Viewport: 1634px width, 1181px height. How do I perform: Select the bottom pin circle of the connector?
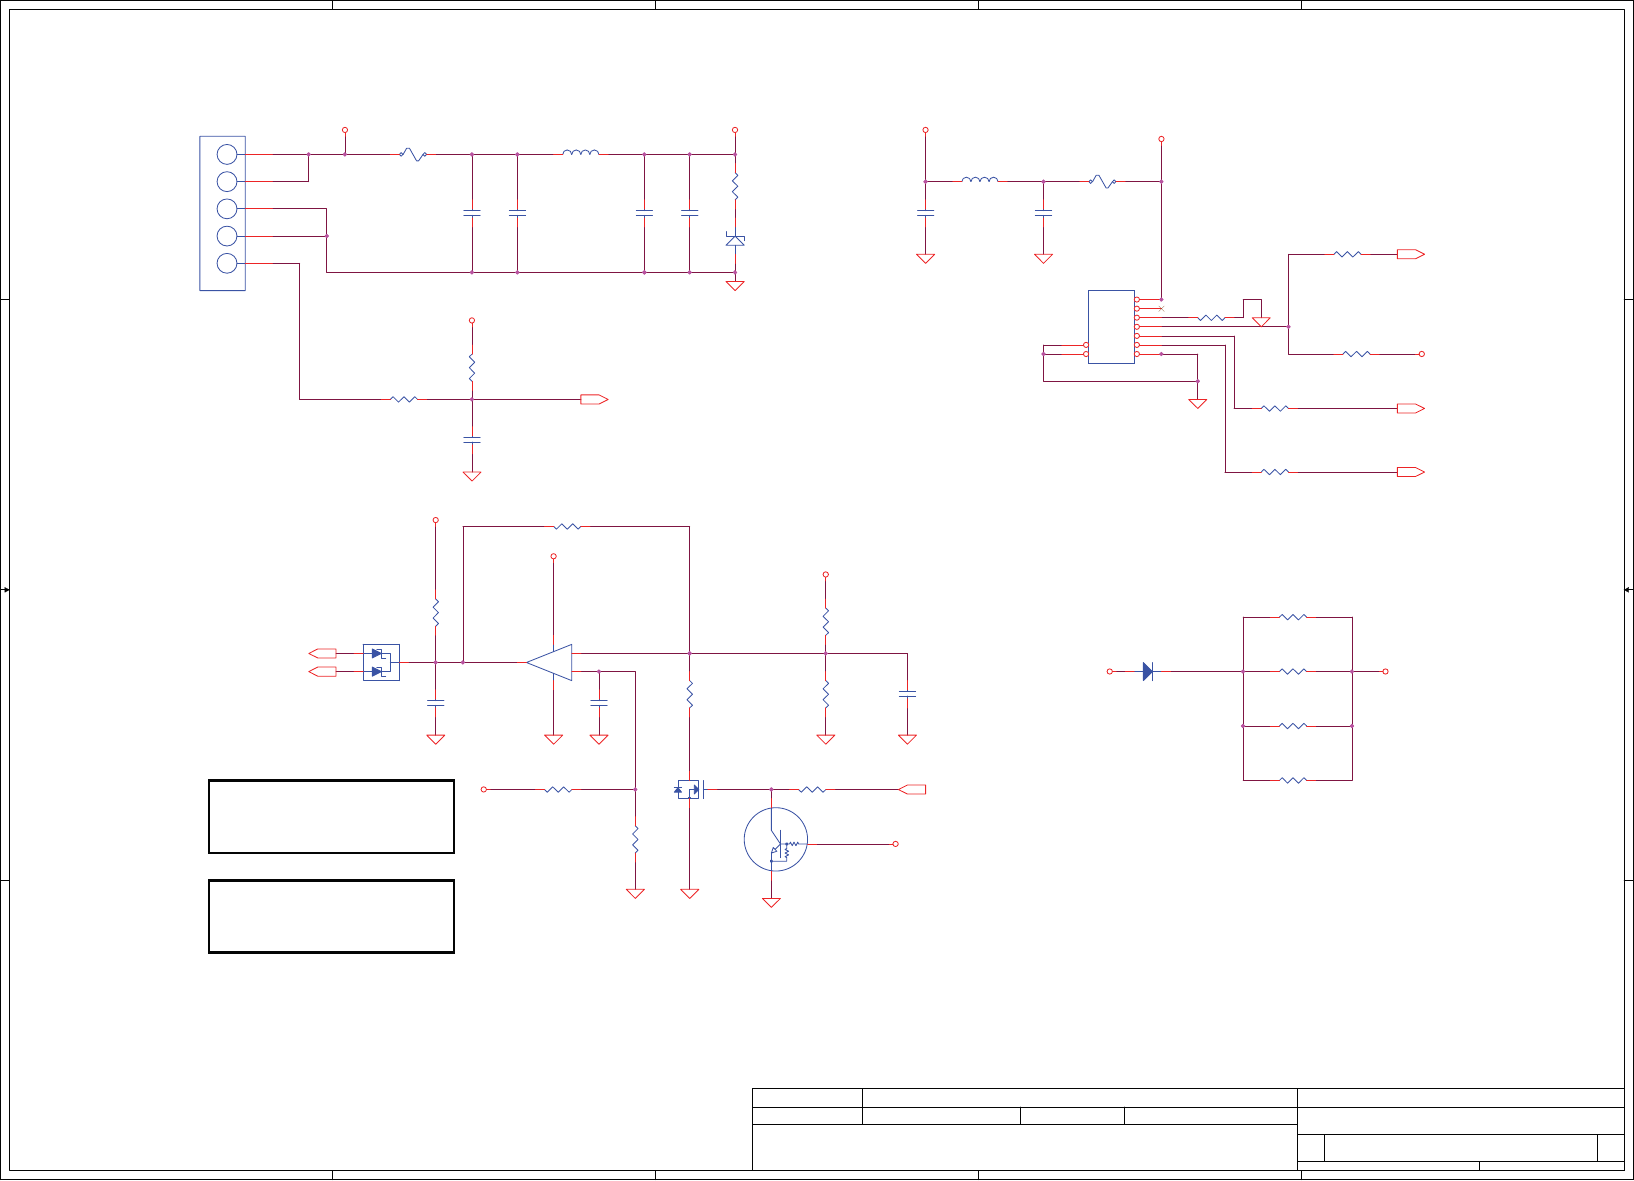click(x=227, y=263)
